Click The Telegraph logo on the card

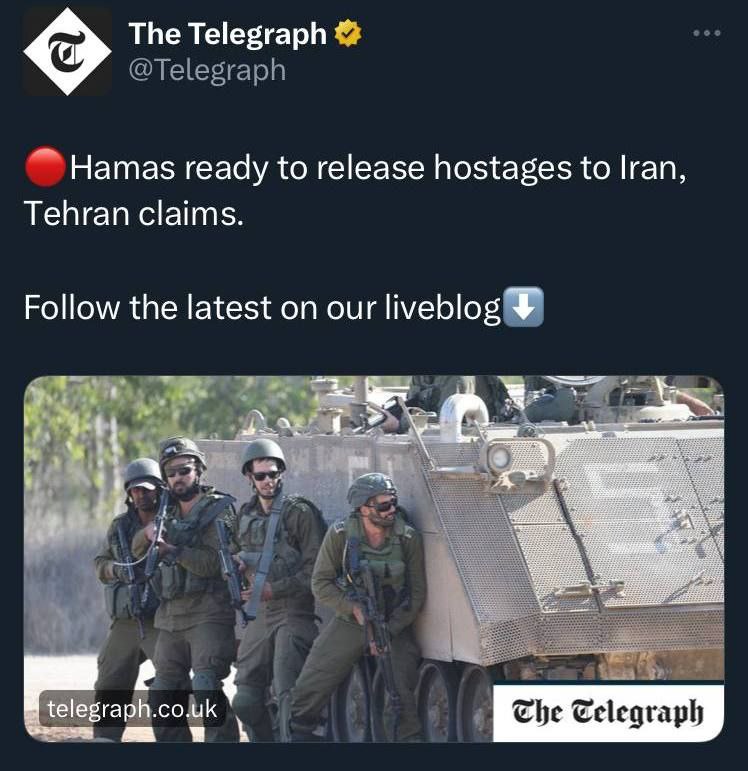click(x=608, y=712)
